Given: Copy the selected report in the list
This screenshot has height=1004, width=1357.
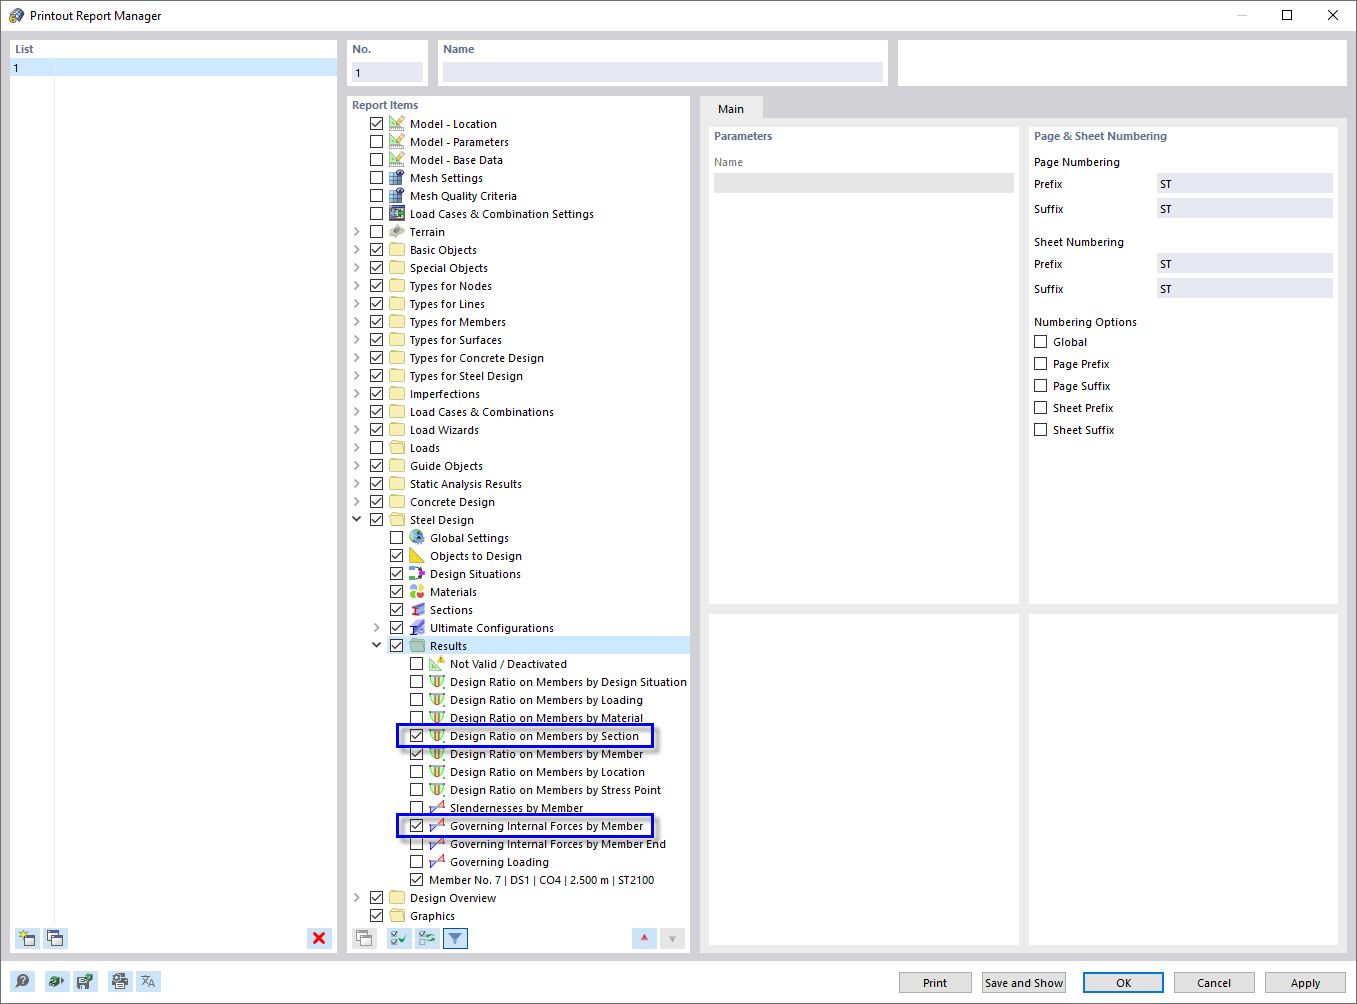Looking at the screenshot, I should click(x=55, y=938).
